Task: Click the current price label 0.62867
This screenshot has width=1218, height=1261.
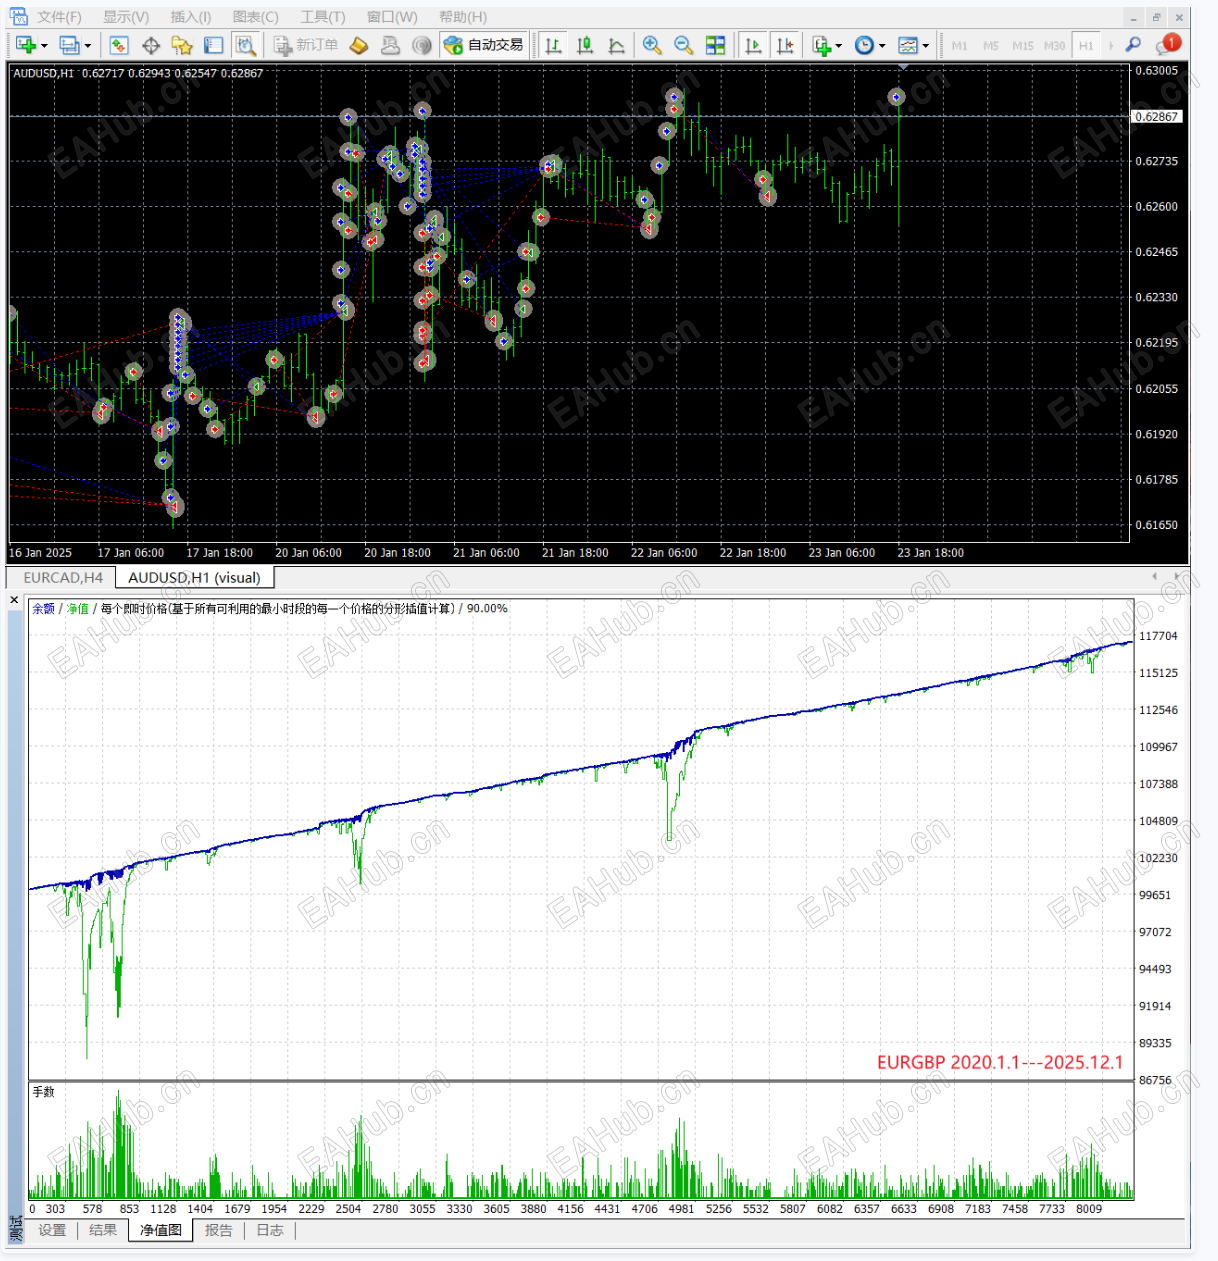Action: 1156,117
